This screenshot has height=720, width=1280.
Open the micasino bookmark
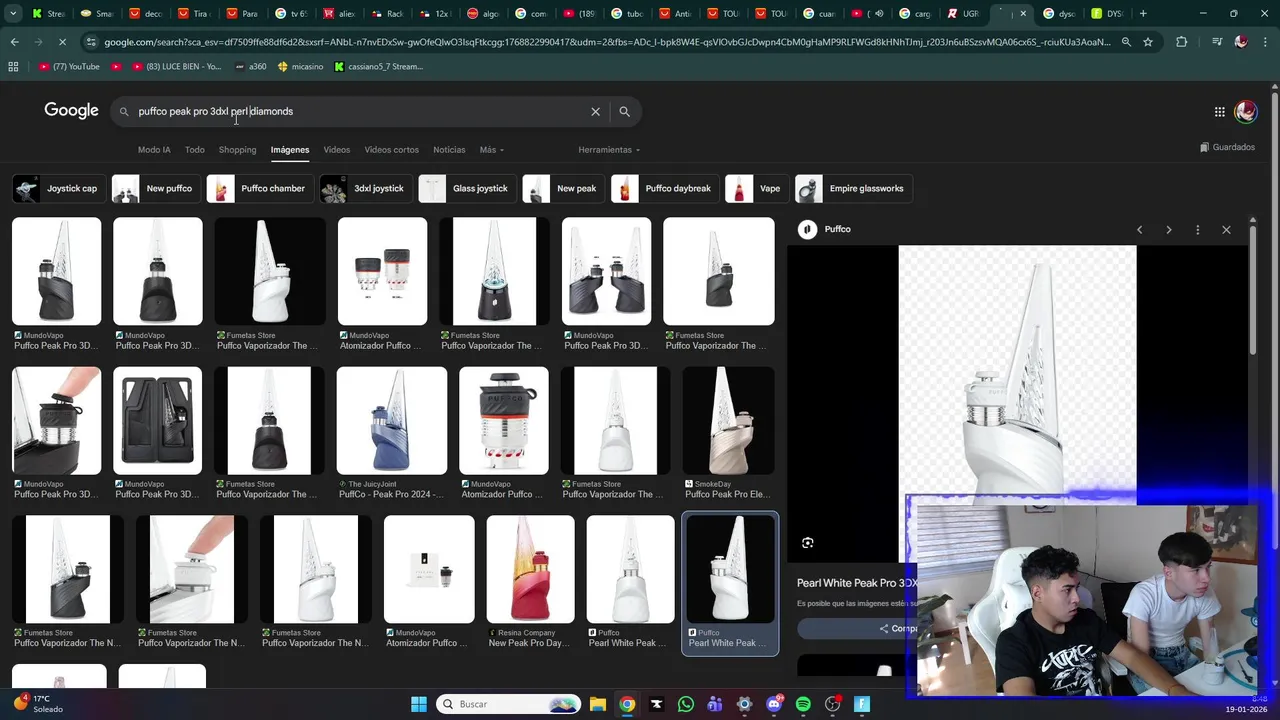pos(300,66)
